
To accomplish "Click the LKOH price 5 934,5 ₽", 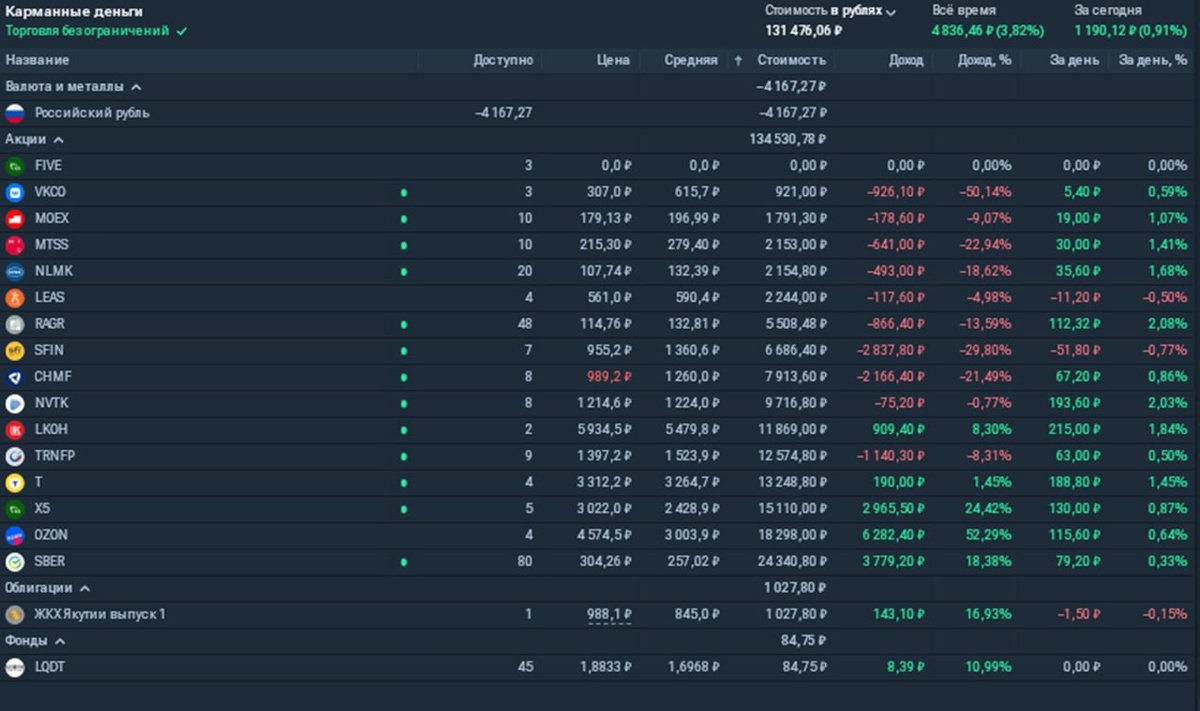I will pos(606,430).
